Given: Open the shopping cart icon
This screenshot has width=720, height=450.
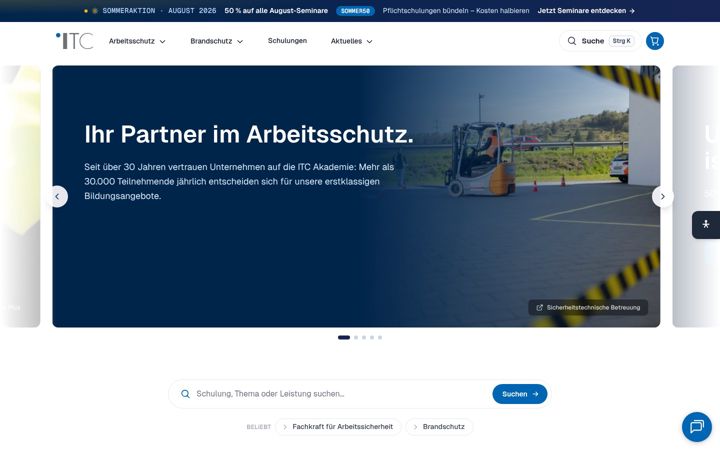Looking at the screenshot, I should [x=654, y=41].
